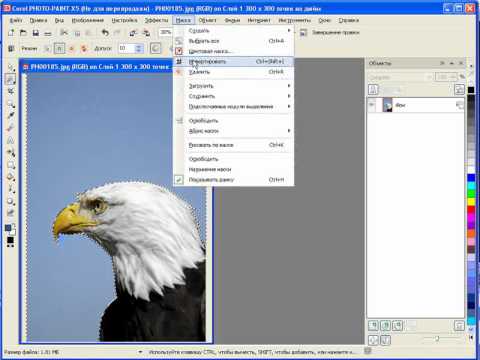The height and width of the screenshot is (360, 480).
Task: Open the Справка menu
Action: point(349,20)
